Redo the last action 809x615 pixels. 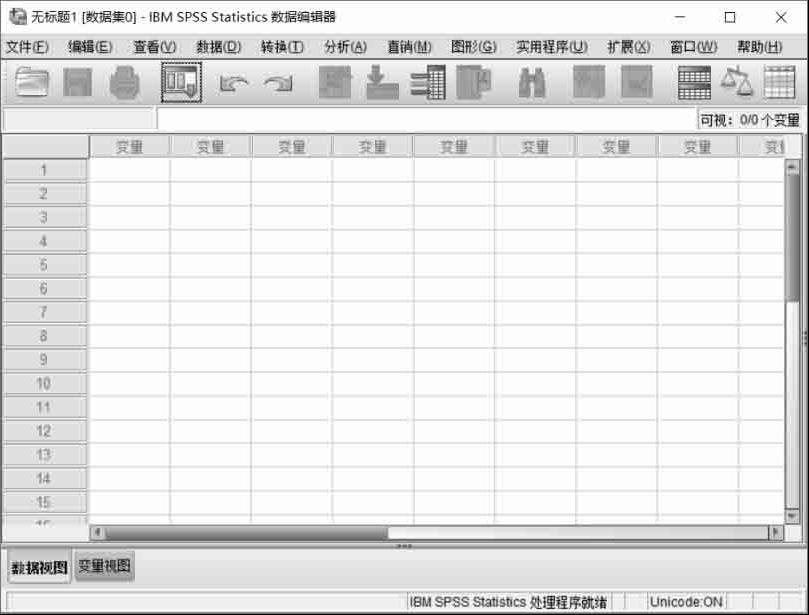coord(279,83)
